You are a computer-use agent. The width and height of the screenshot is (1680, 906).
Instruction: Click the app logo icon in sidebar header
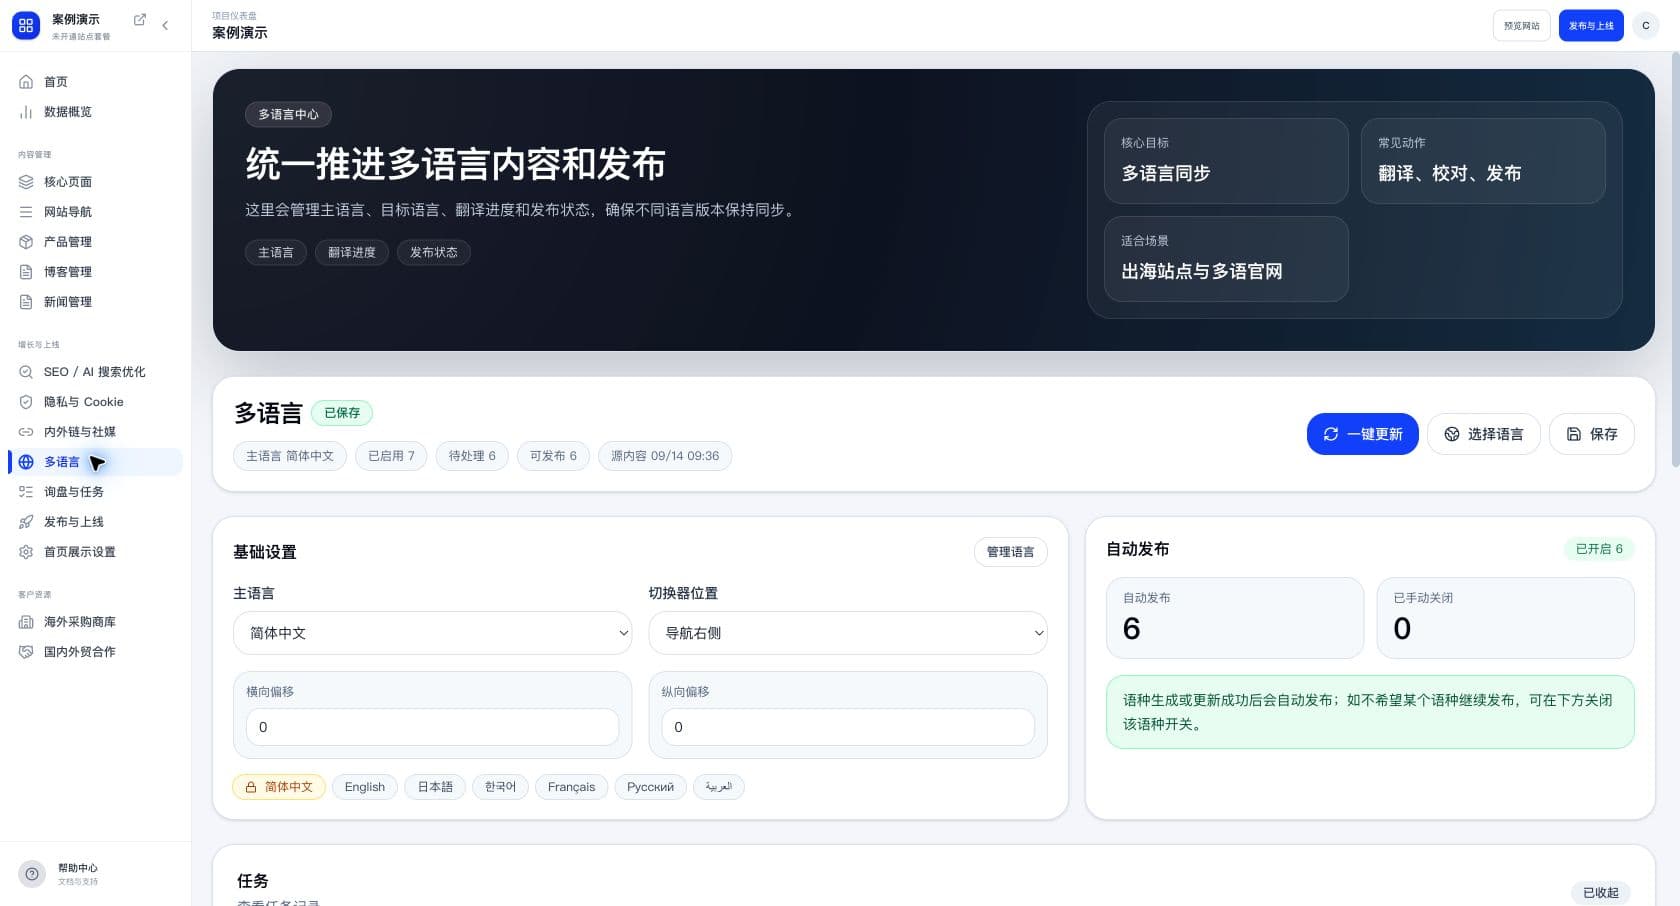[x=26, y=26]
